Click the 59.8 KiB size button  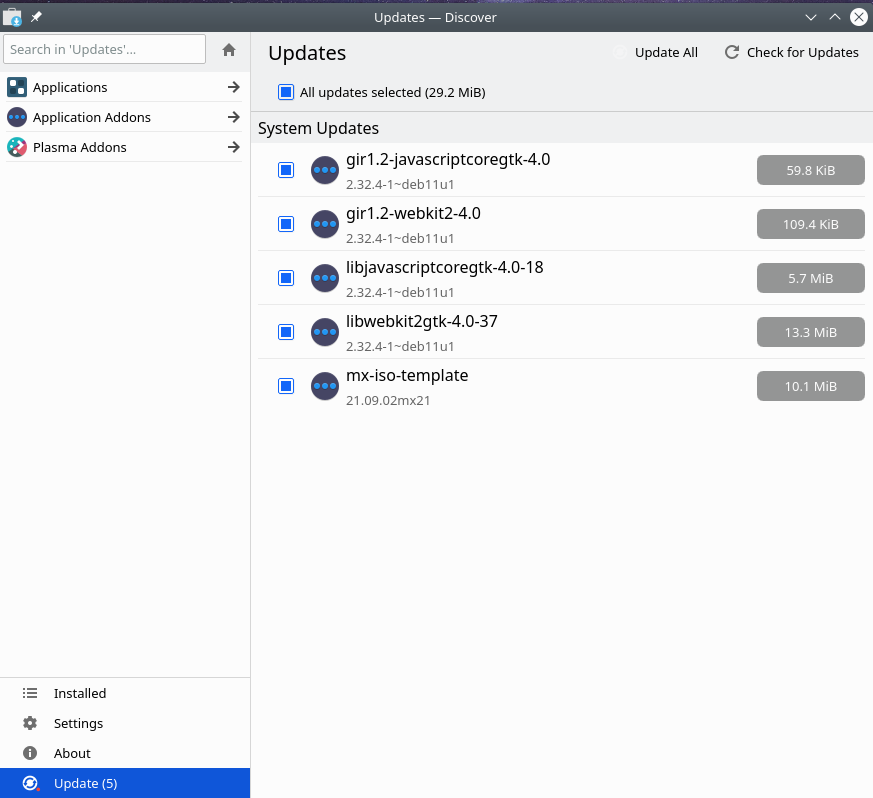tap(810, 170)
